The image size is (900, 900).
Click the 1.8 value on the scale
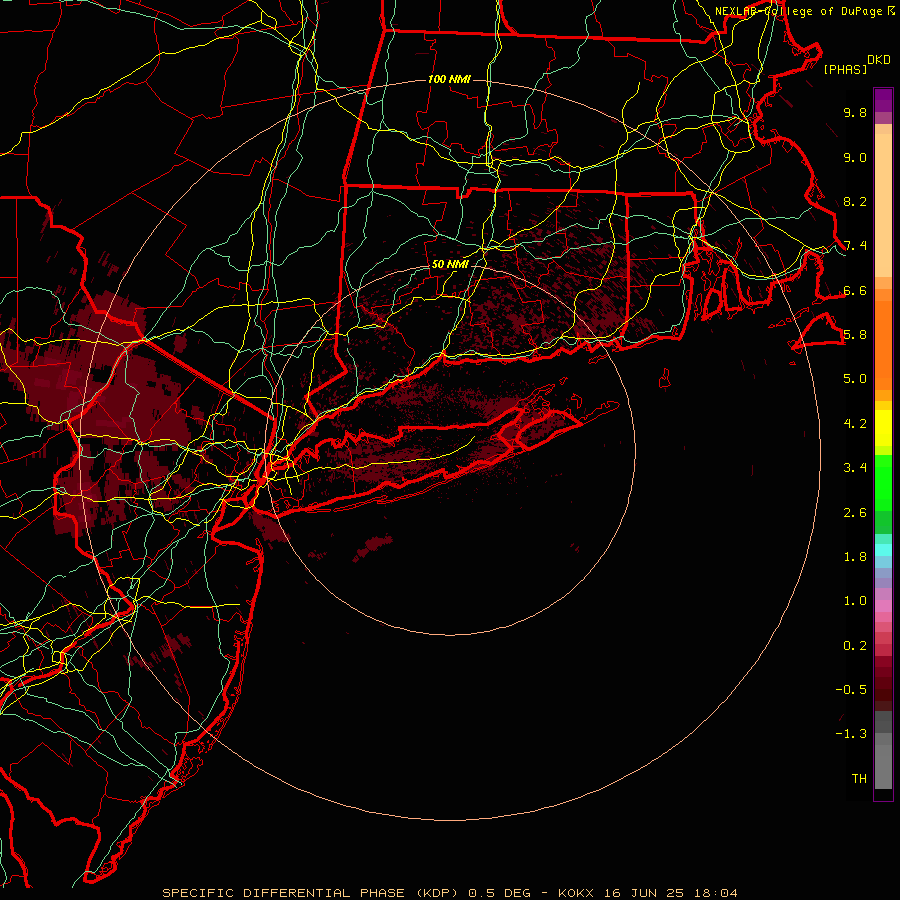point(855,557)
